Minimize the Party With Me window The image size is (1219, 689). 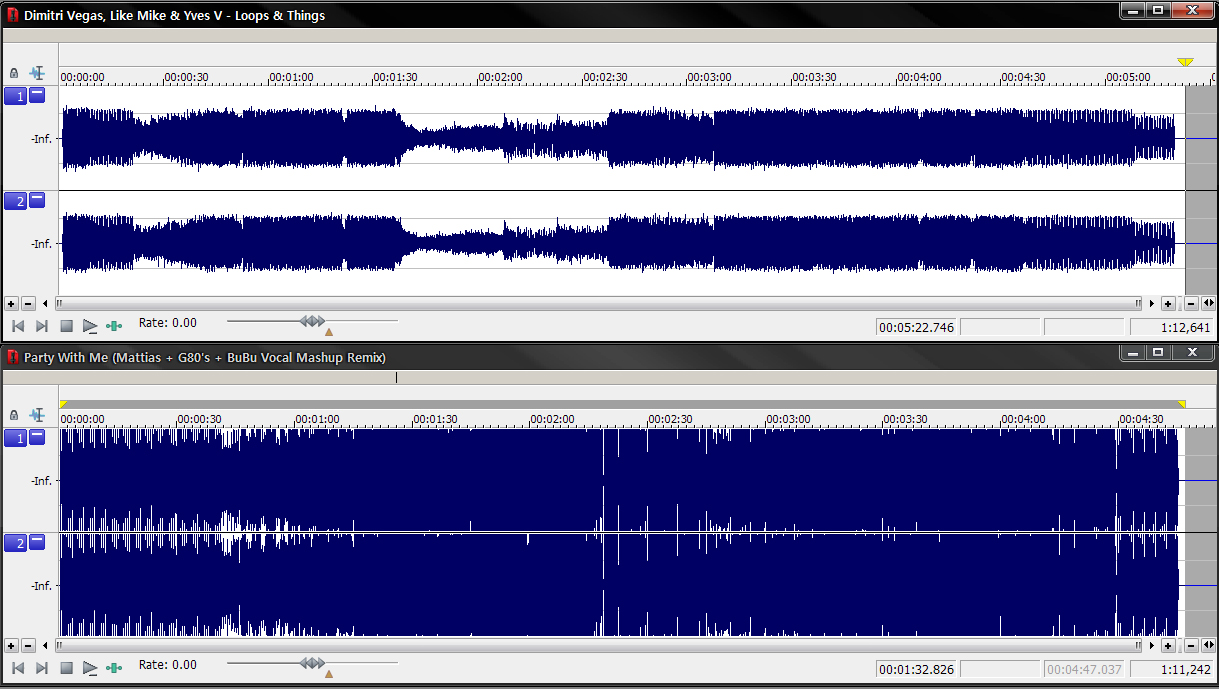(1133, 352)
